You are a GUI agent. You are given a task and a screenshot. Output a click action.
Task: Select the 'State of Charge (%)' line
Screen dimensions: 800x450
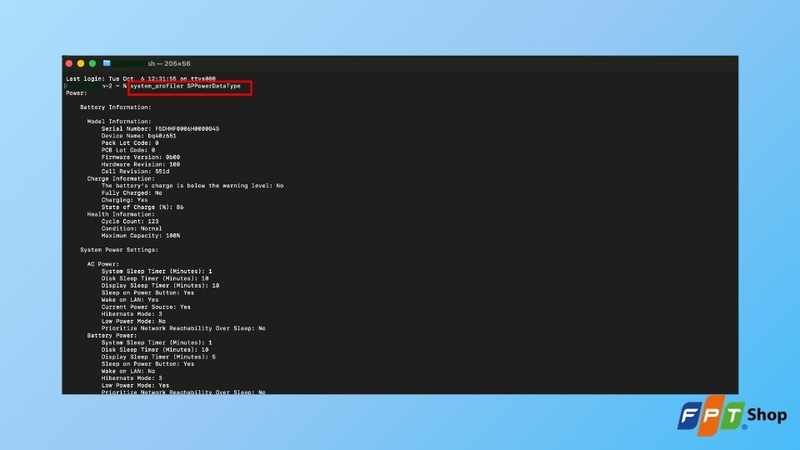(142, 208)
